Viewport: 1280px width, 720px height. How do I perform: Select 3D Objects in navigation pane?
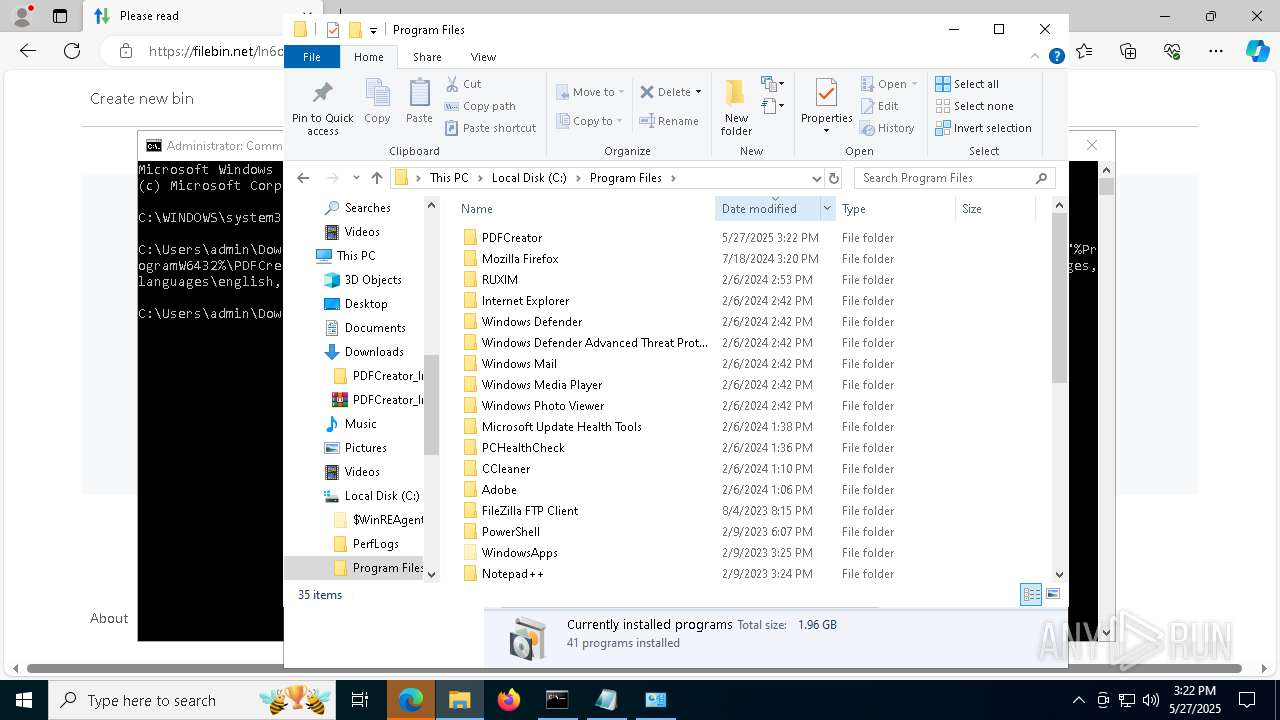coord(373,280)
